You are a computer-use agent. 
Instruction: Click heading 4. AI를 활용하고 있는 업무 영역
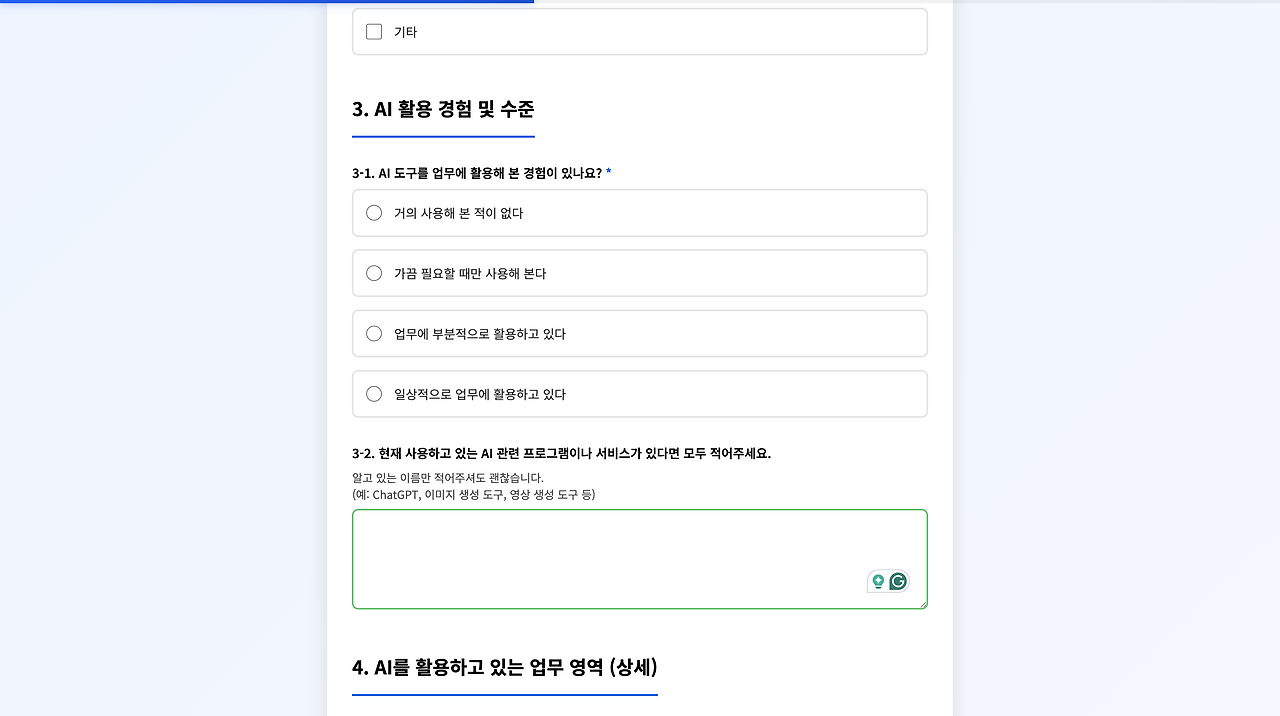pyautogui.click(x=504, y=667)
